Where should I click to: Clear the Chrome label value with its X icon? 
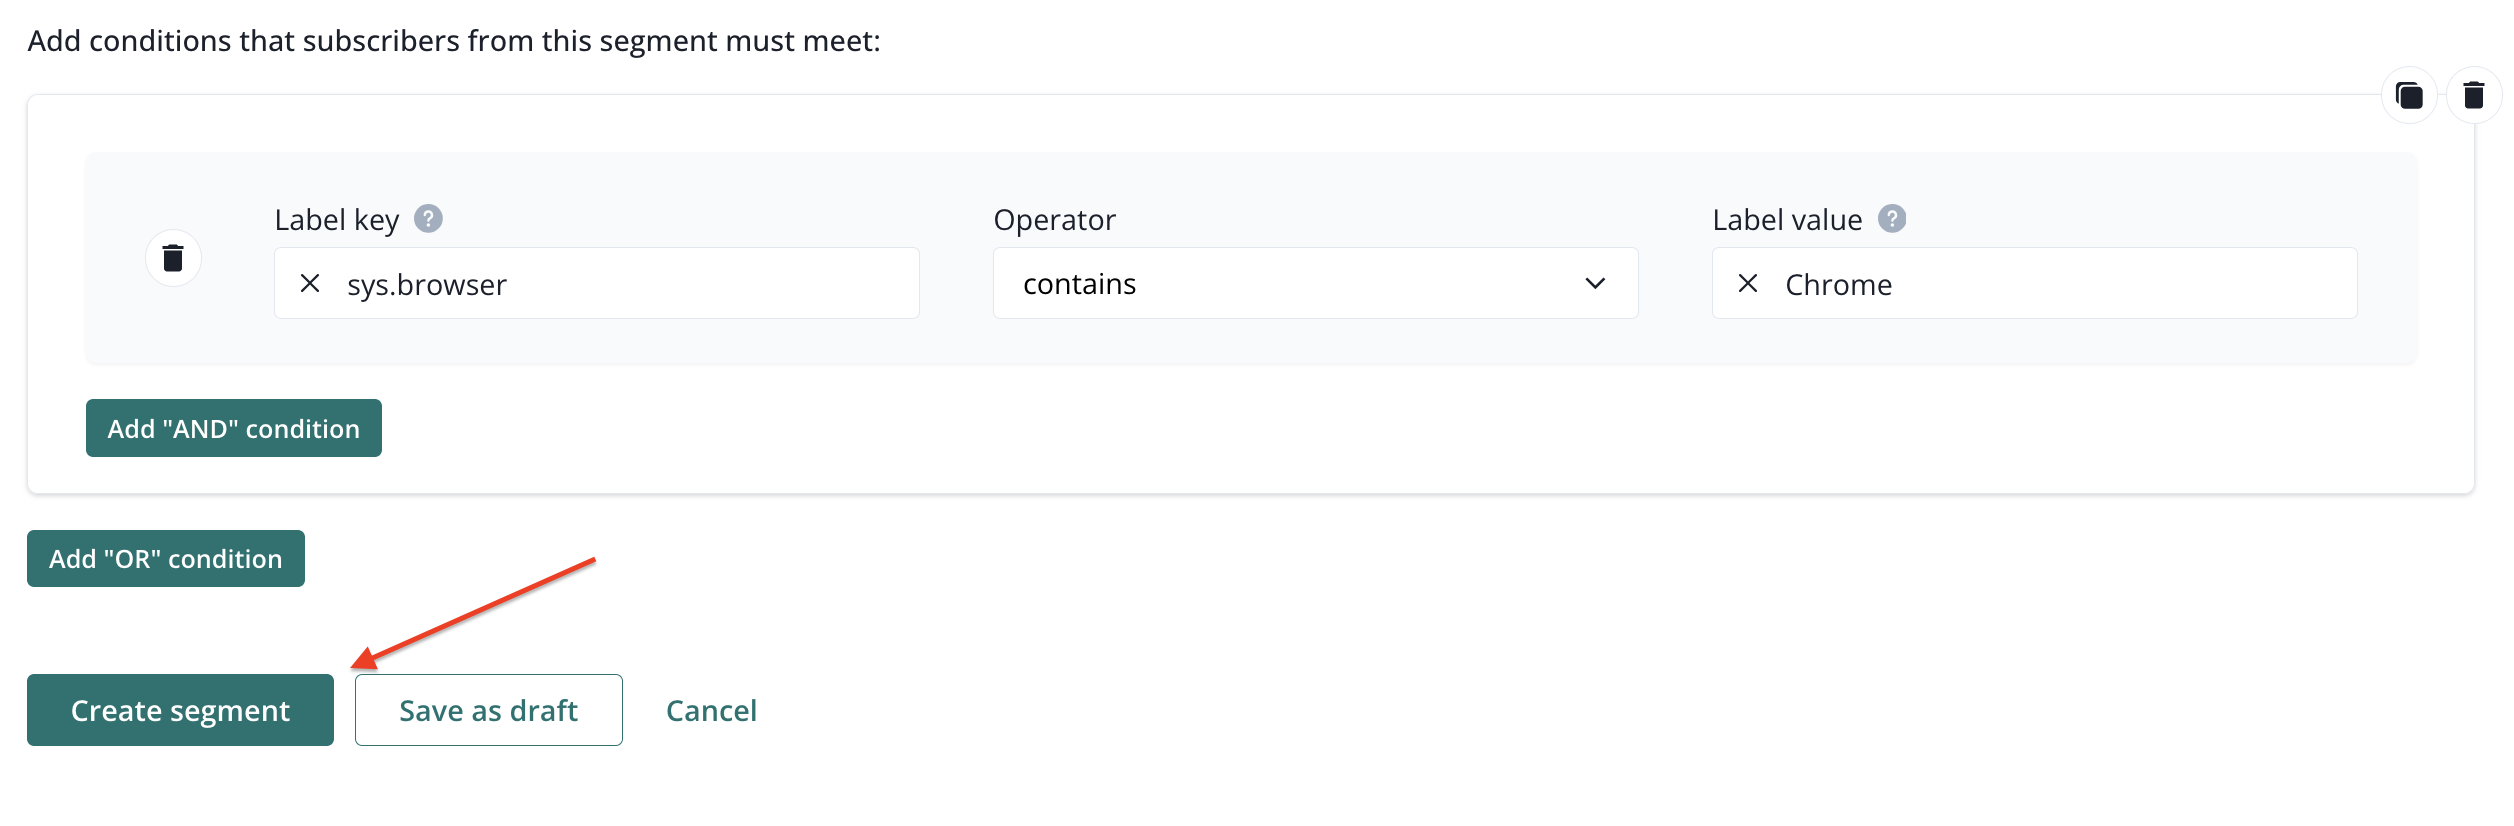(x=1748, y=284)
